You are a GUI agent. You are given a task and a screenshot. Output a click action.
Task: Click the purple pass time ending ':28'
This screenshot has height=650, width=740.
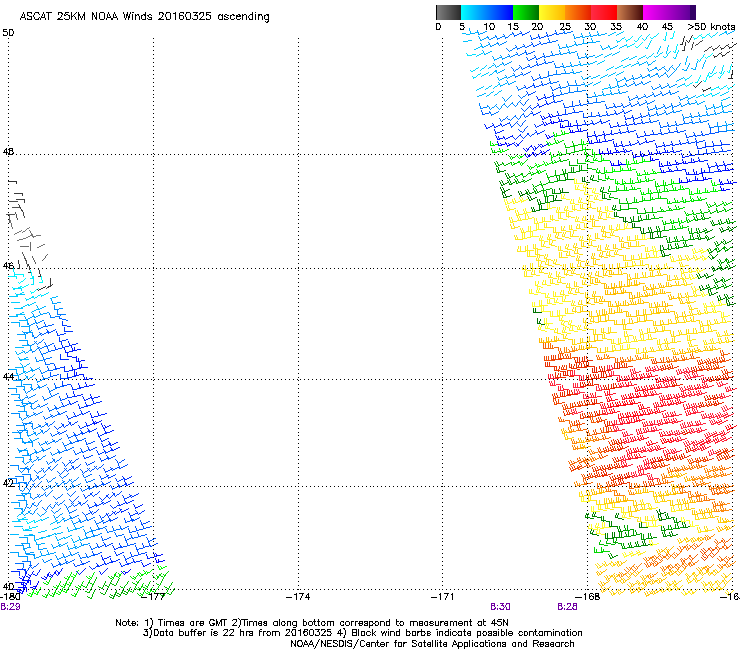(567, 607)
